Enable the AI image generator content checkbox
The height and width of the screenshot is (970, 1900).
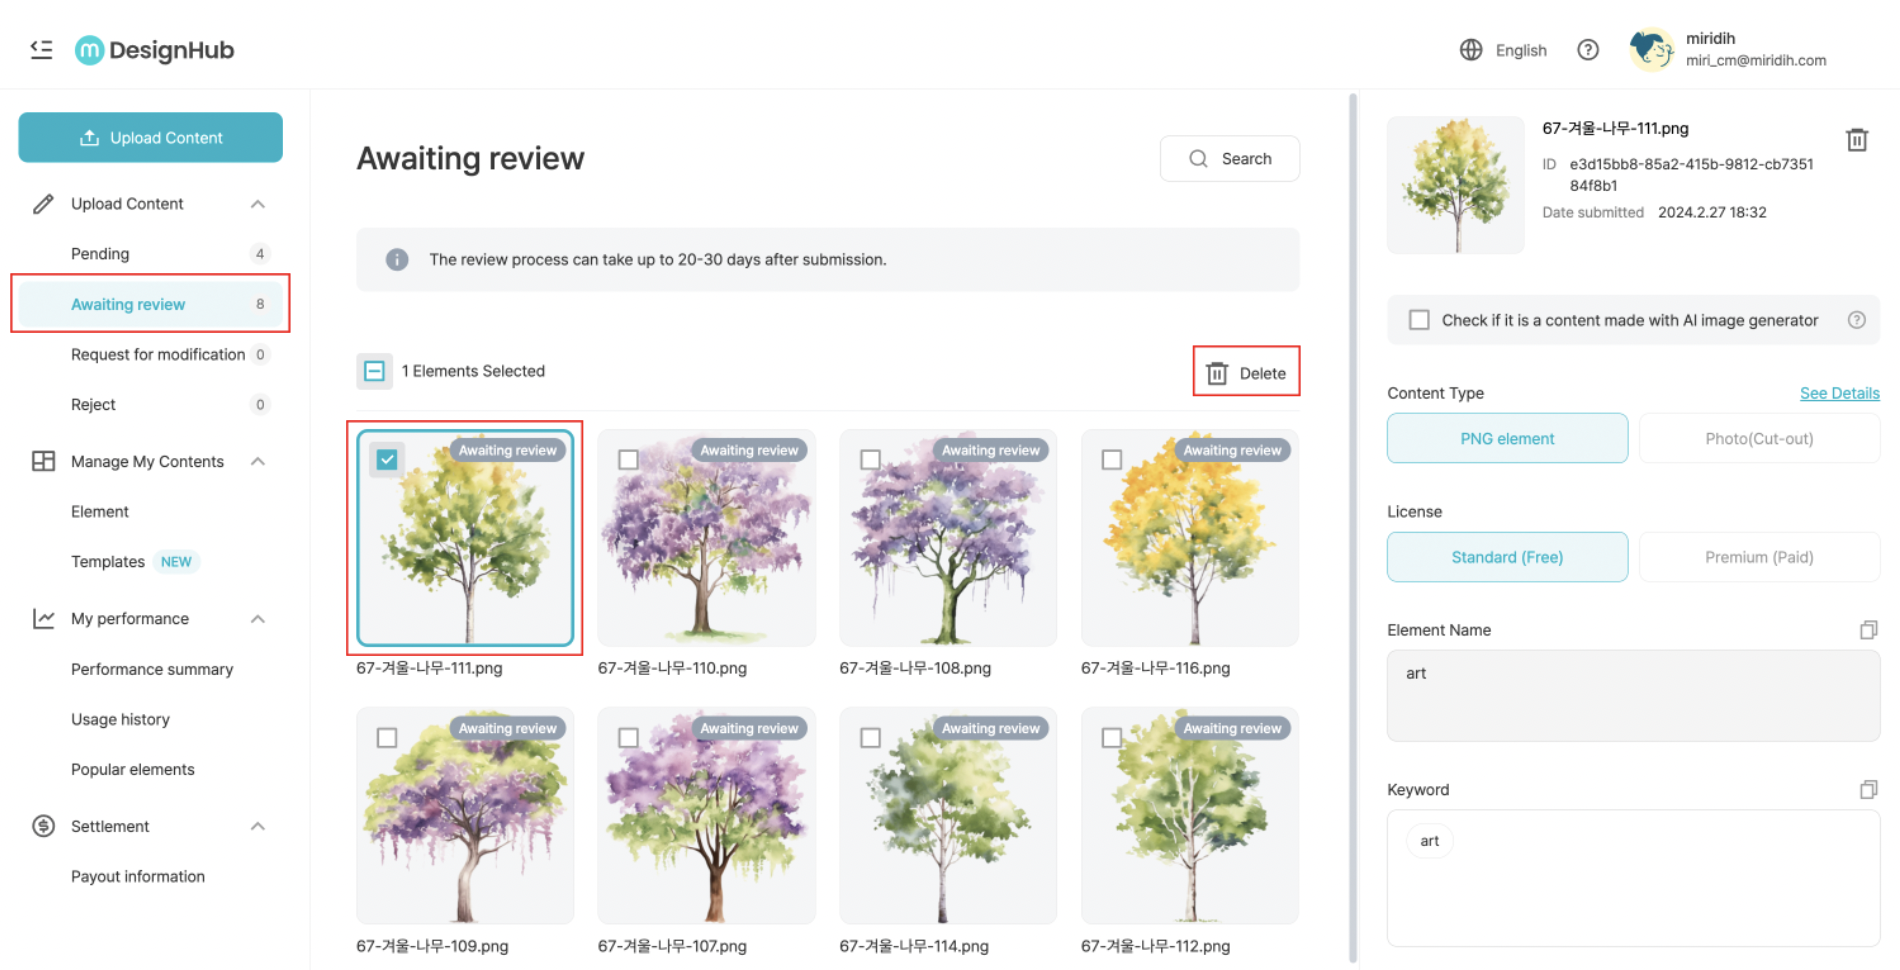click(1418, 320)
